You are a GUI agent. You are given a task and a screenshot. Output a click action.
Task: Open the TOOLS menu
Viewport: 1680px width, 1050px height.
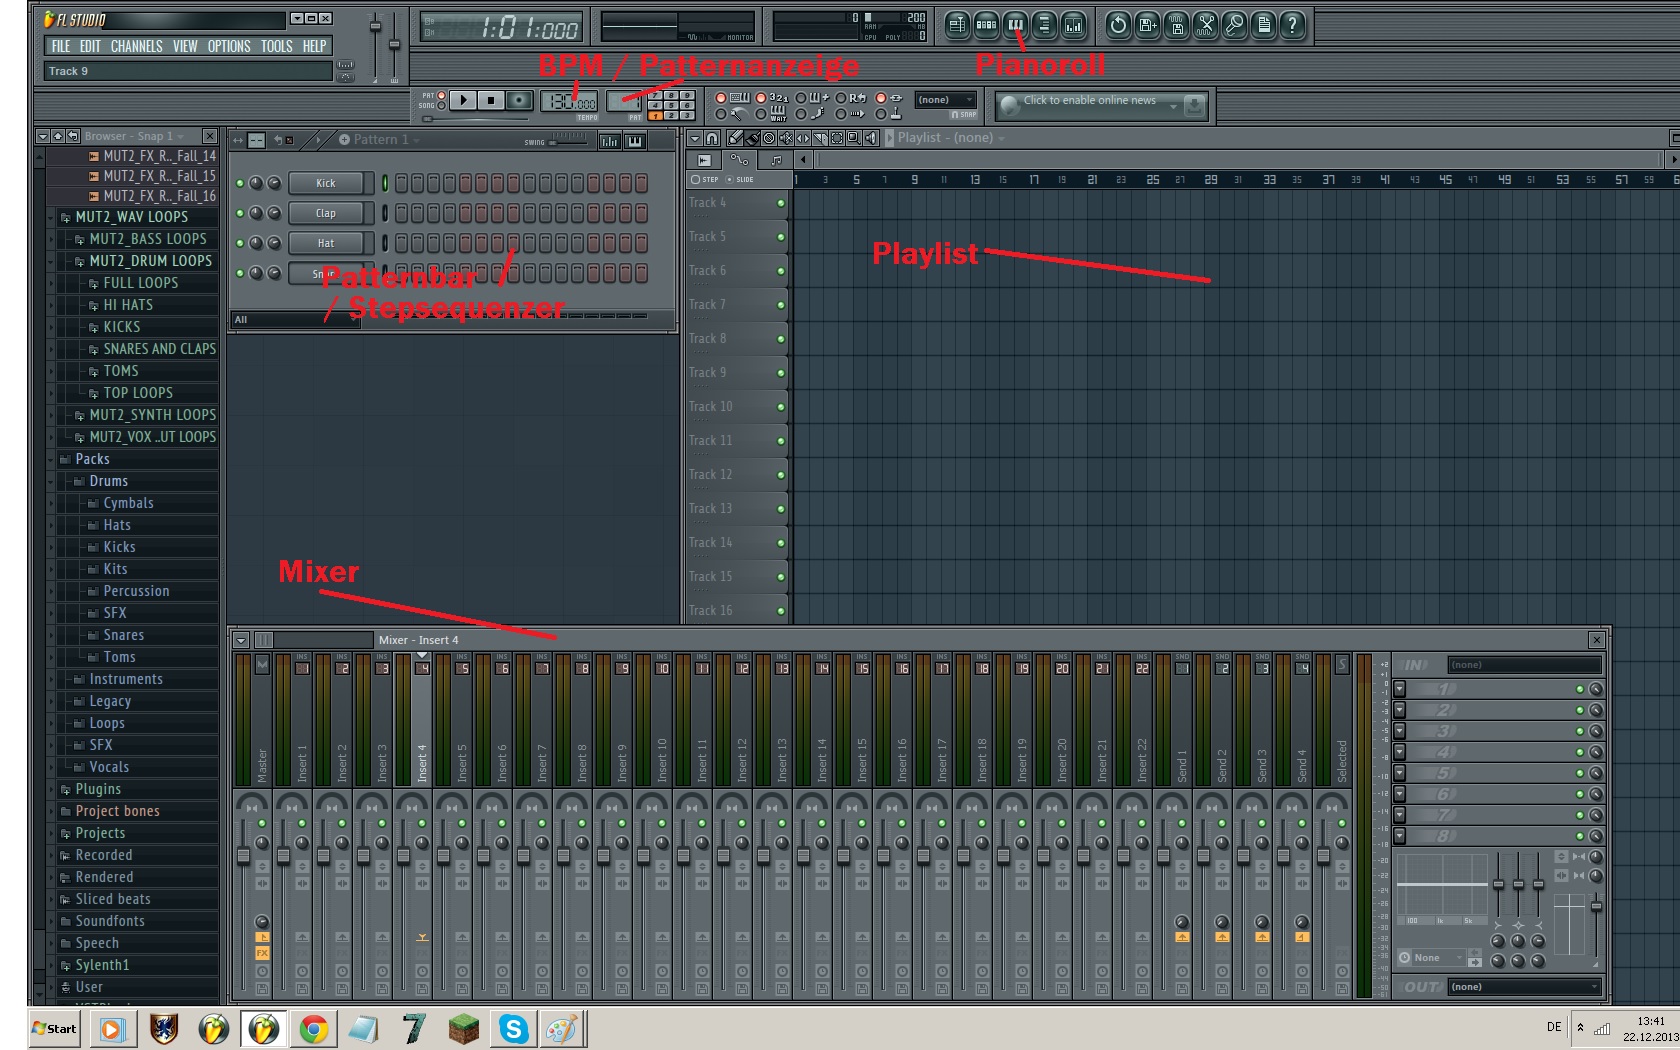276,46
